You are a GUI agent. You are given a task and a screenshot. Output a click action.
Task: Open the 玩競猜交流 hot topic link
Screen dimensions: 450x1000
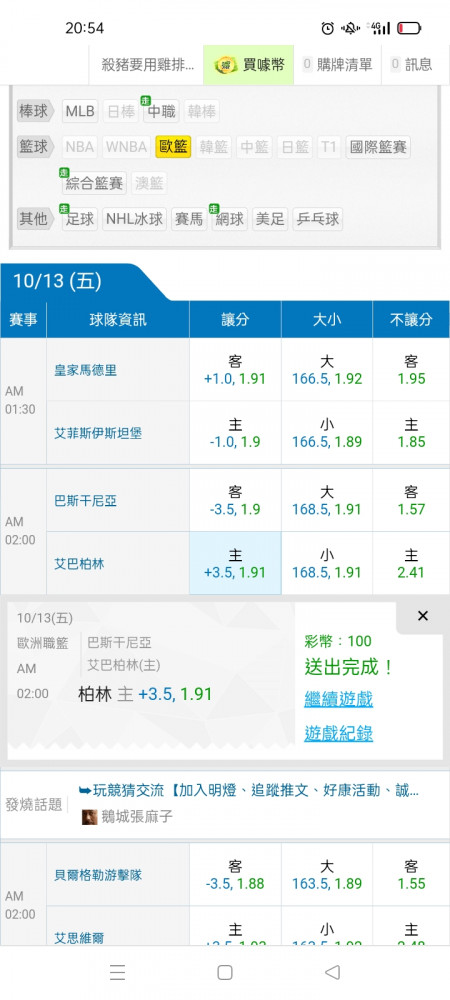coord(249,791)
